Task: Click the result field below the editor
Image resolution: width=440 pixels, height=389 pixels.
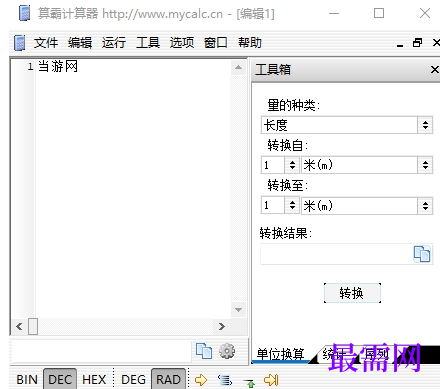Action: click(x=101, y=351)
